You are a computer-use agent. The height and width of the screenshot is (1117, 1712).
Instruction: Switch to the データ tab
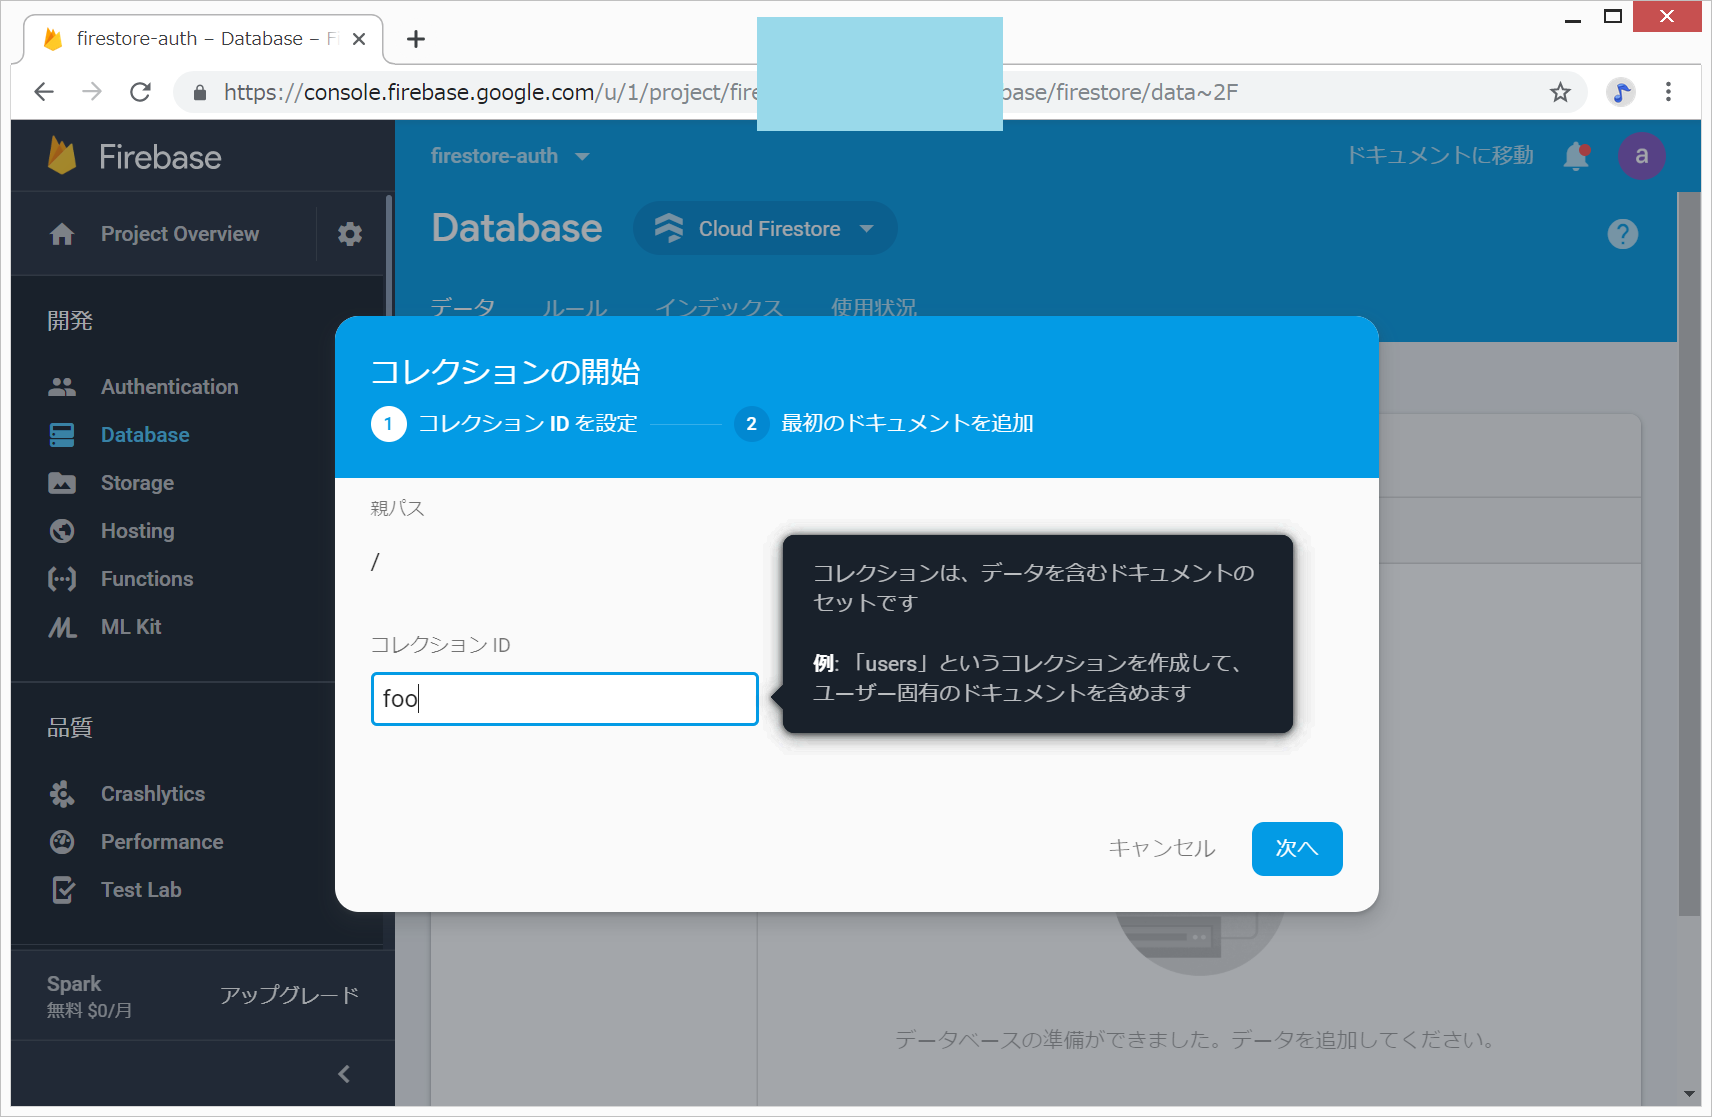[463, 307]
